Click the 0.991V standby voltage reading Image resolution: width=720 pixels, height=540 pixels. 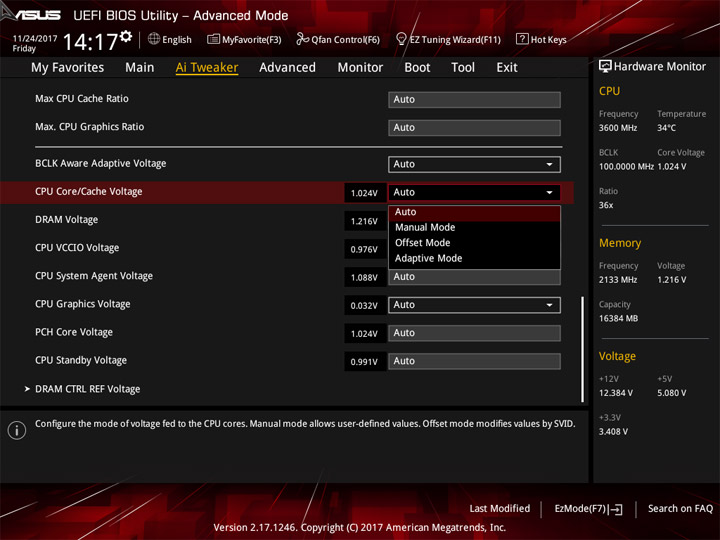click(x=364, y=362)
